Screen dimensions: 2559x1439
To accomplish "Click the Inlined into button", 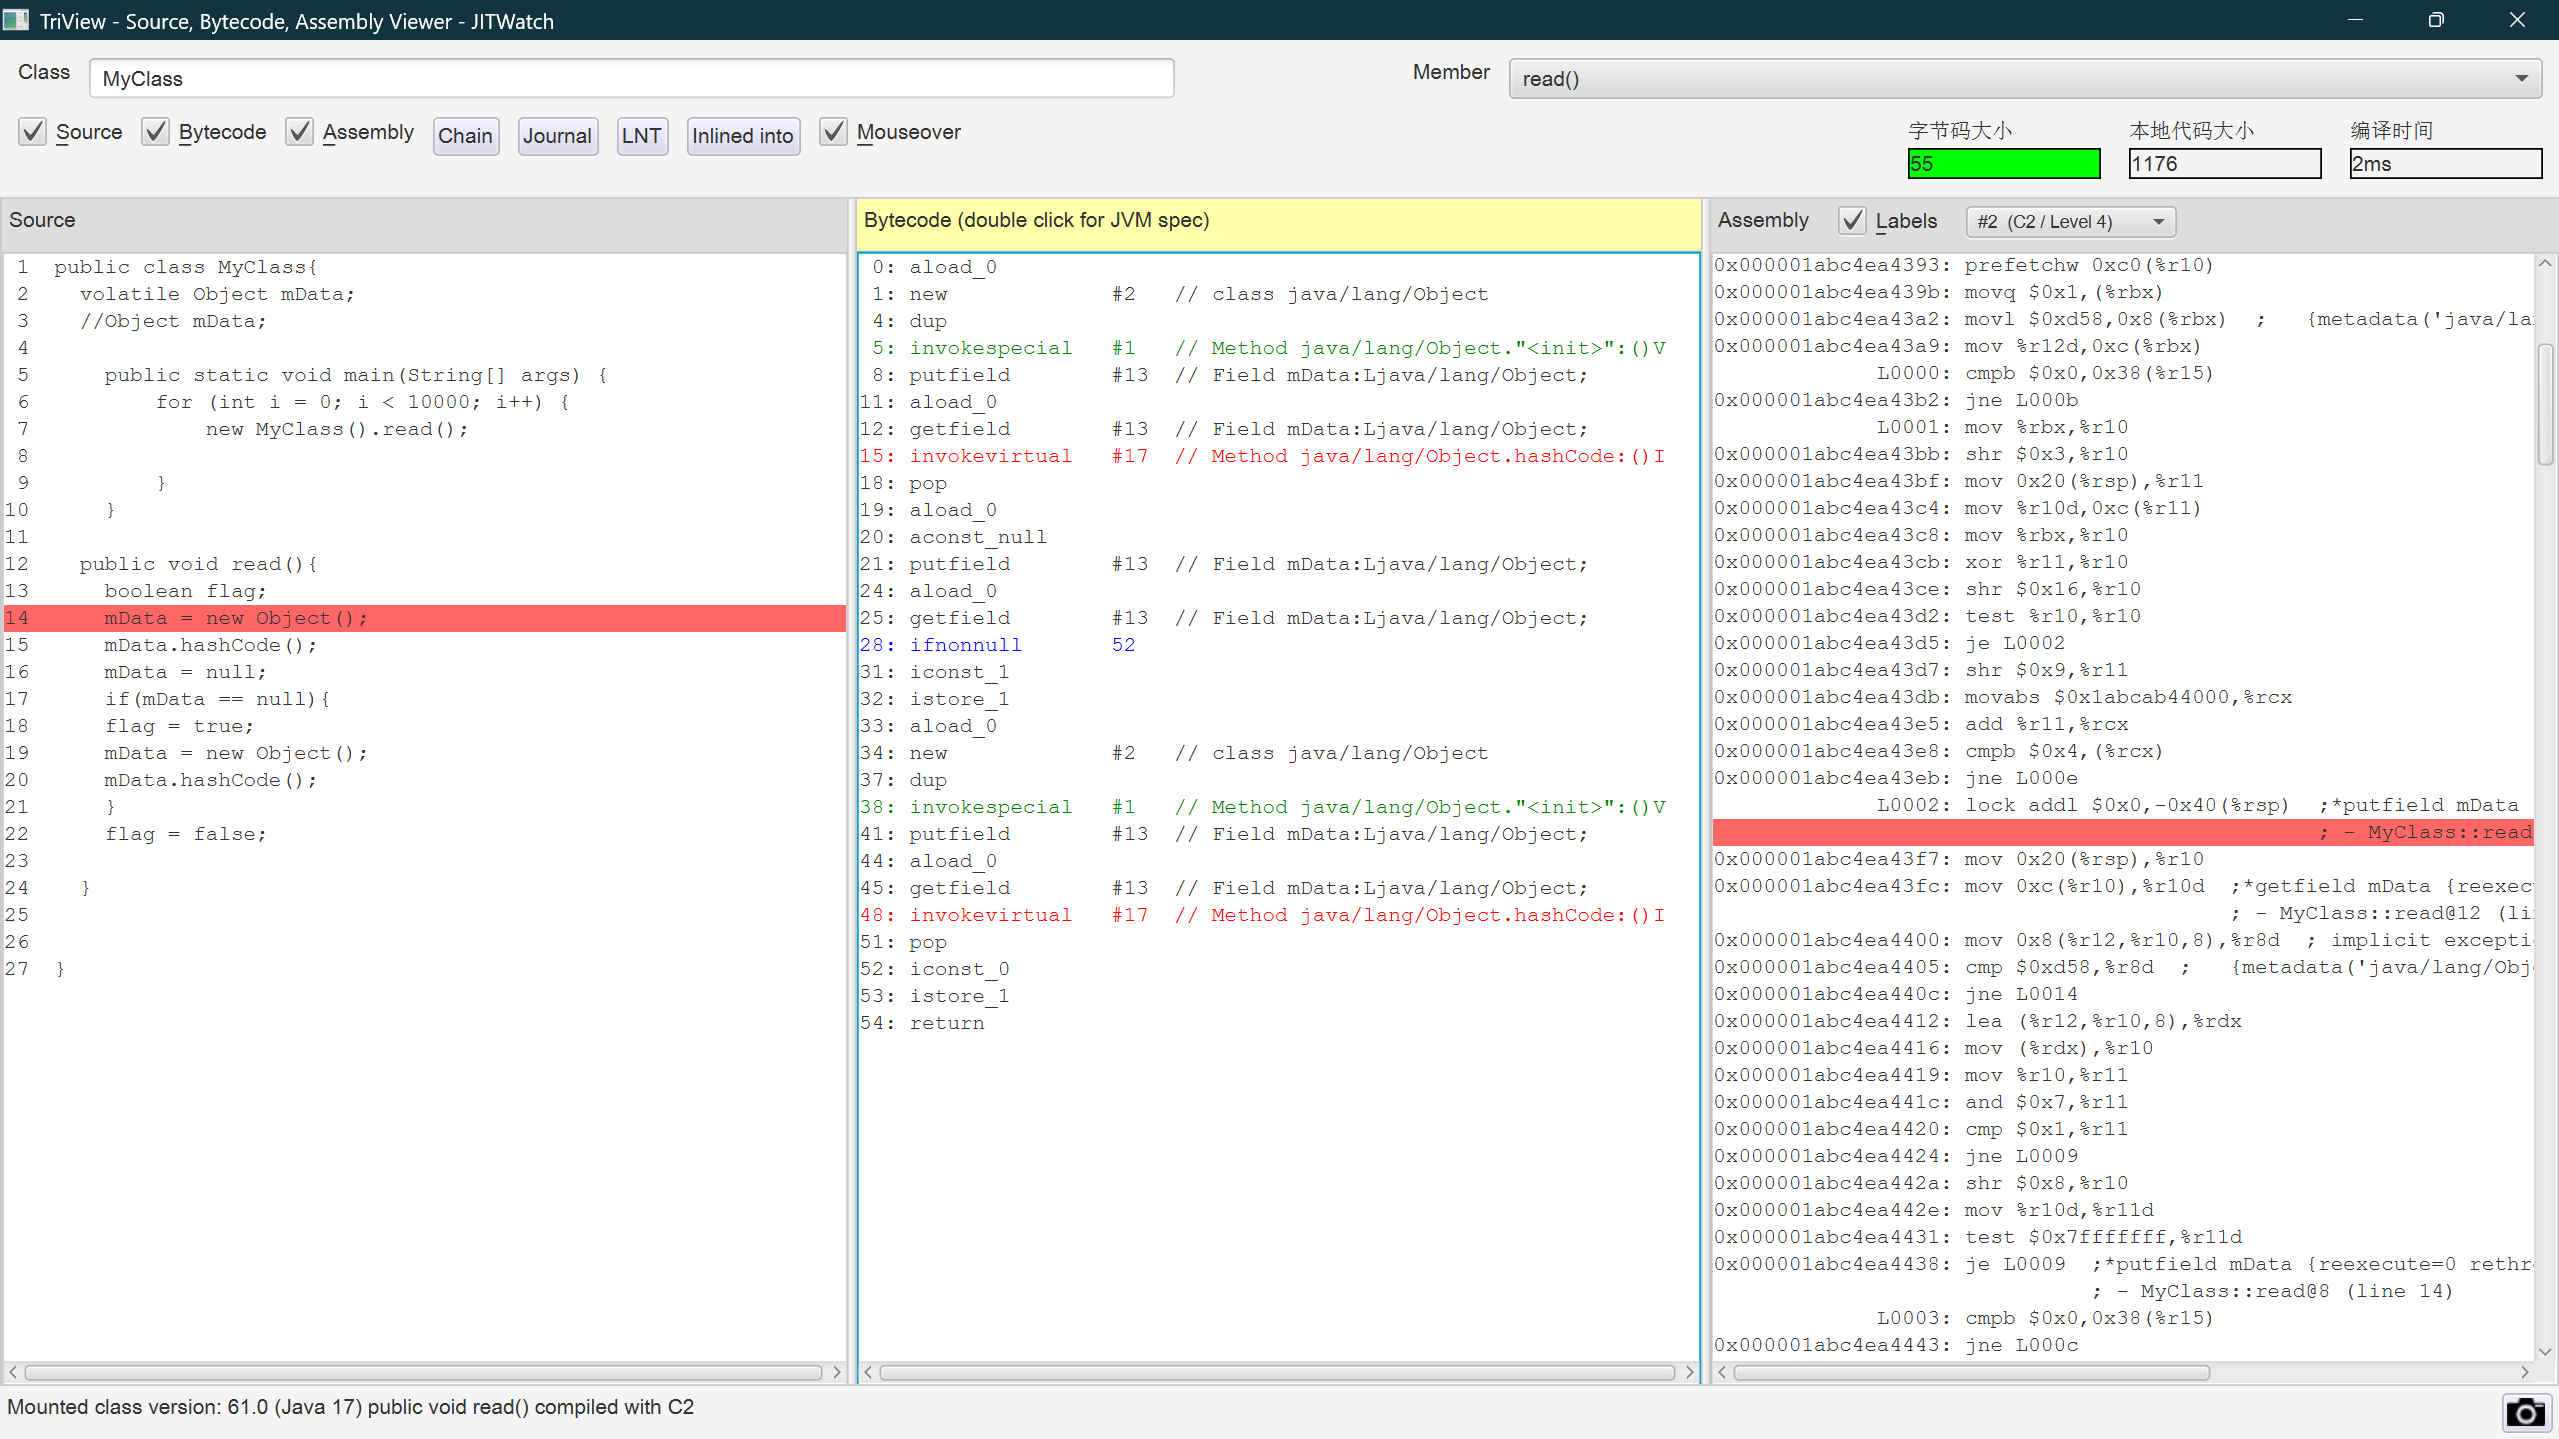I will [743, 136].
